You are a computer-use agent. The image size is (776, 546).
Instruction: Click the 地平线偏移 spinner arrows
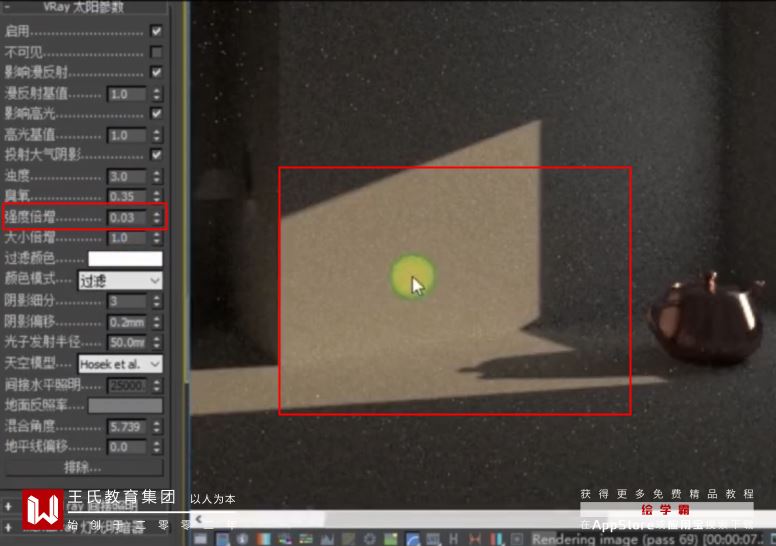pyautogui.click(x=156, y=447)
